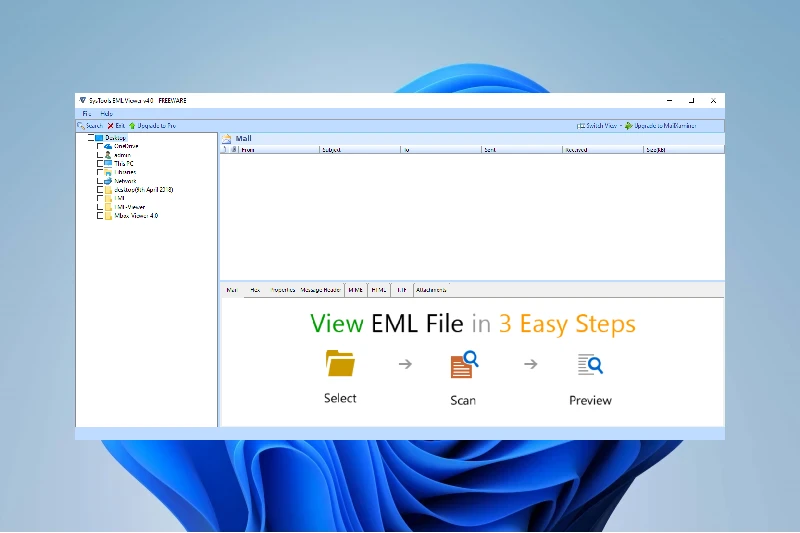The width and height of the screenshot is (800, 533).
Task: Switch to the Attachments tab
Action: click(431, 290)
